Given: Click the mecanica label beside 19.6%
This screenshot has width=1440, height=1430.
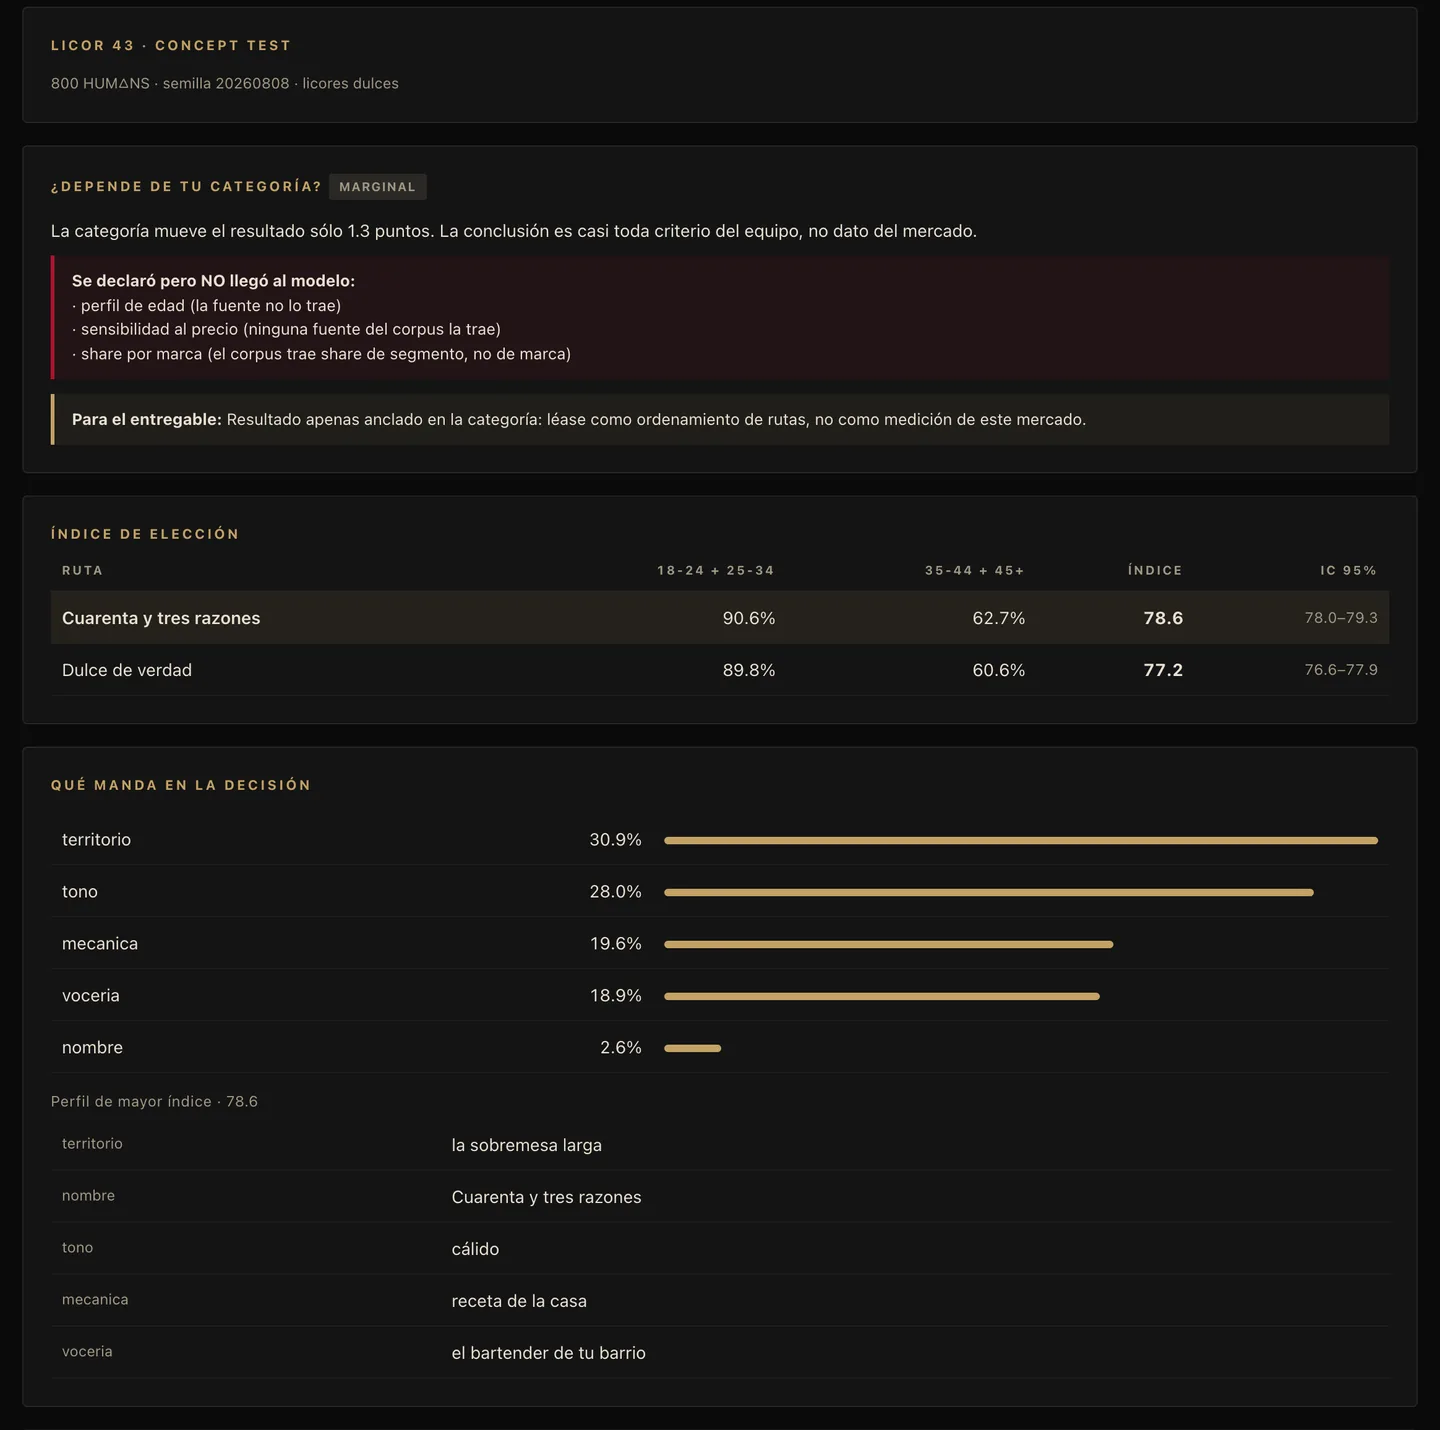Looking at the screenshot, I should click(100, 944).
